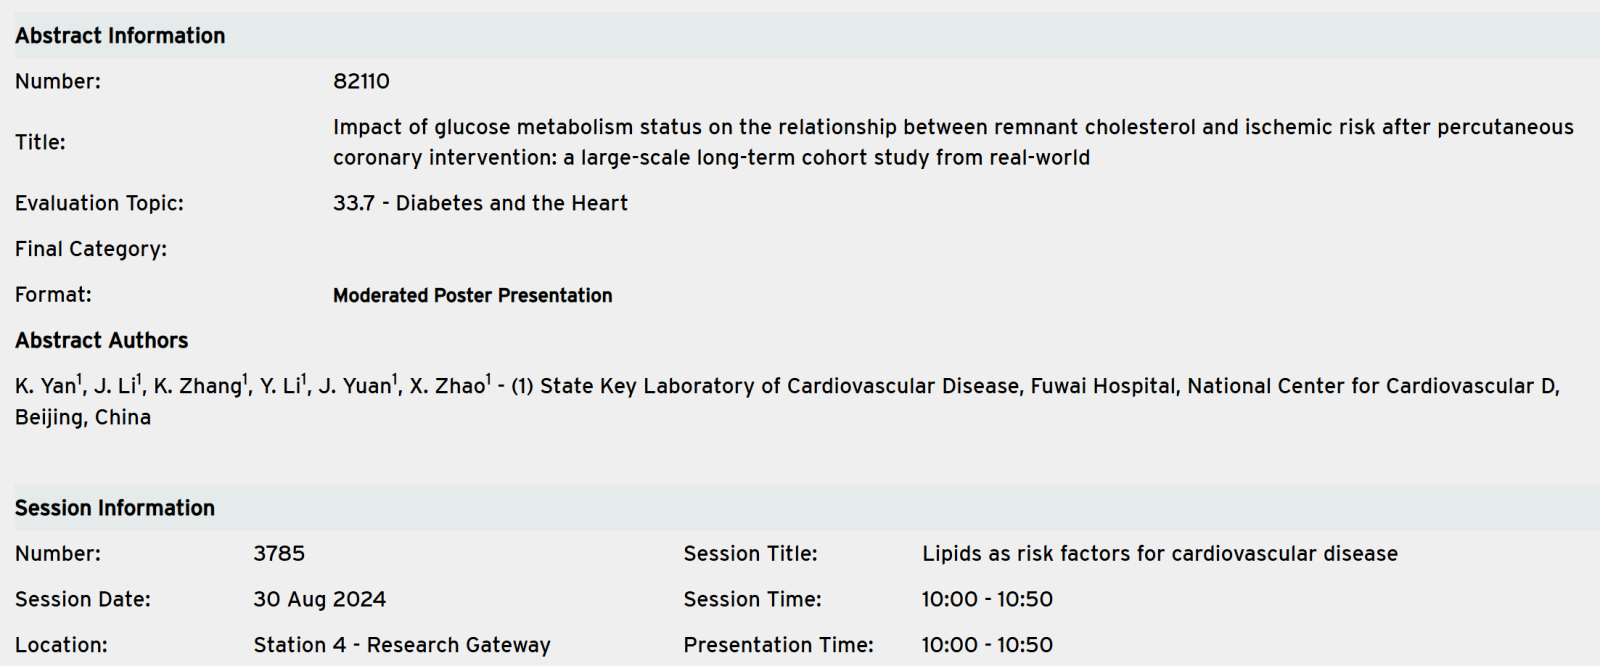Click the Presentation Time label
This screenshot has height=666, width=1600.
coord(778,646)
